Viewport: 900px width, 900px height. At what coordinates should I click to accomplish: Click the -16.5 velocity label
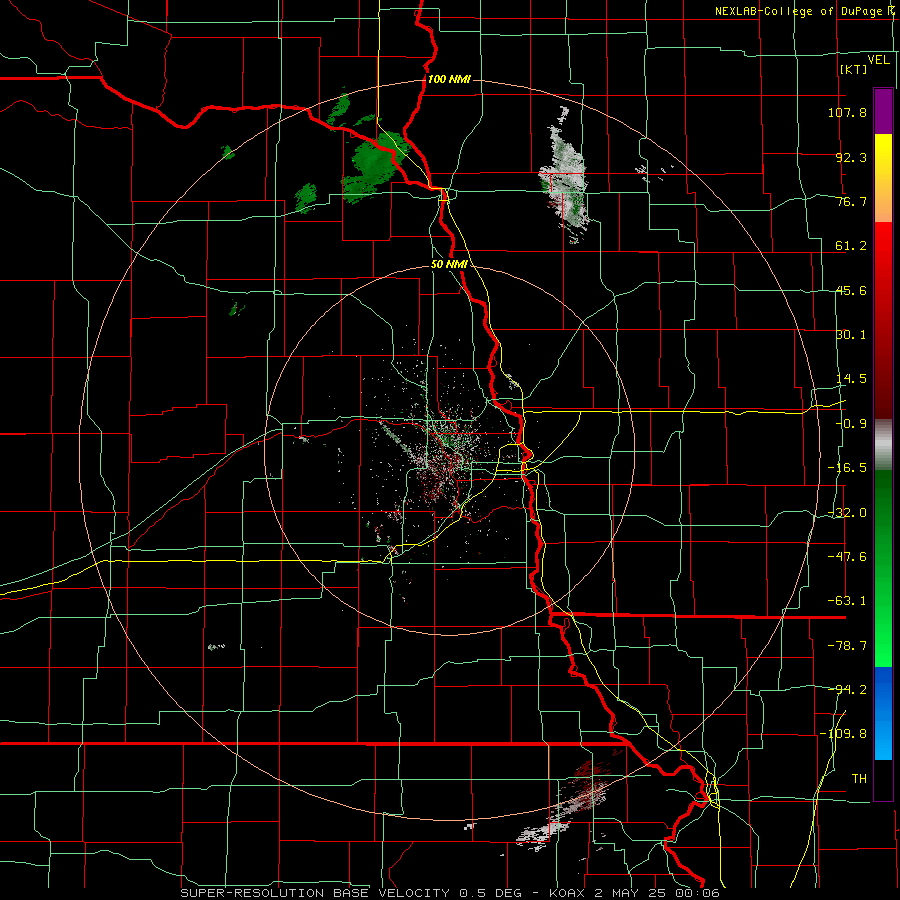(x=847, y=468)
